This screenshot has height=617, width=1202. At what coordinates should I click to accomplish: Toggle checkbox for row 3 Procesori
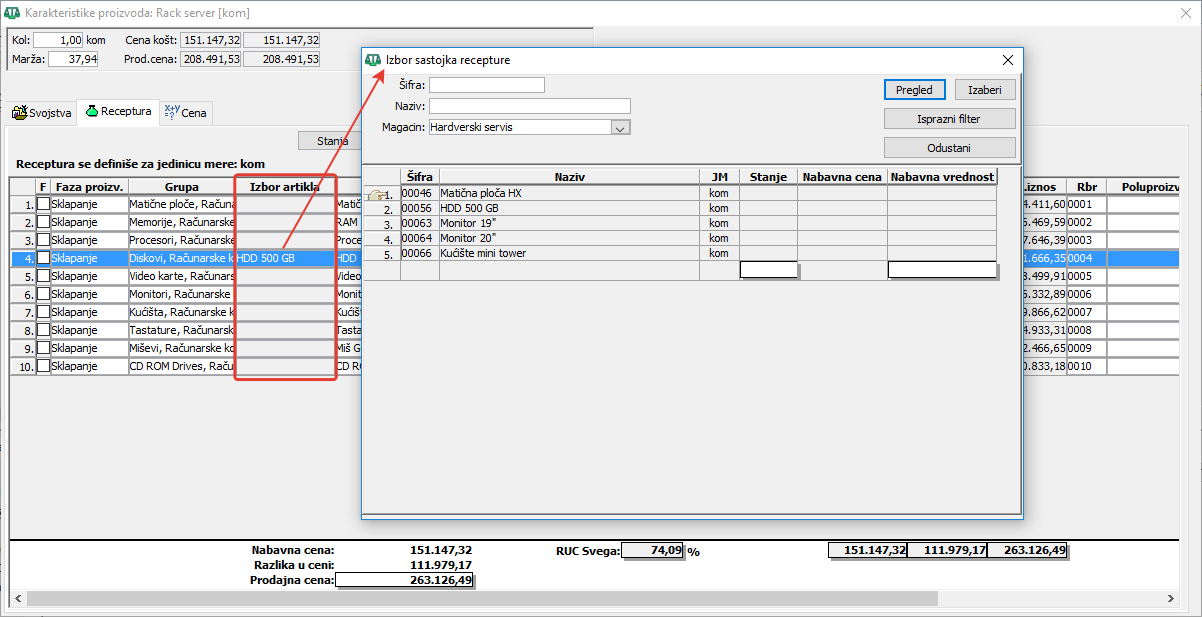pos(43,240)
